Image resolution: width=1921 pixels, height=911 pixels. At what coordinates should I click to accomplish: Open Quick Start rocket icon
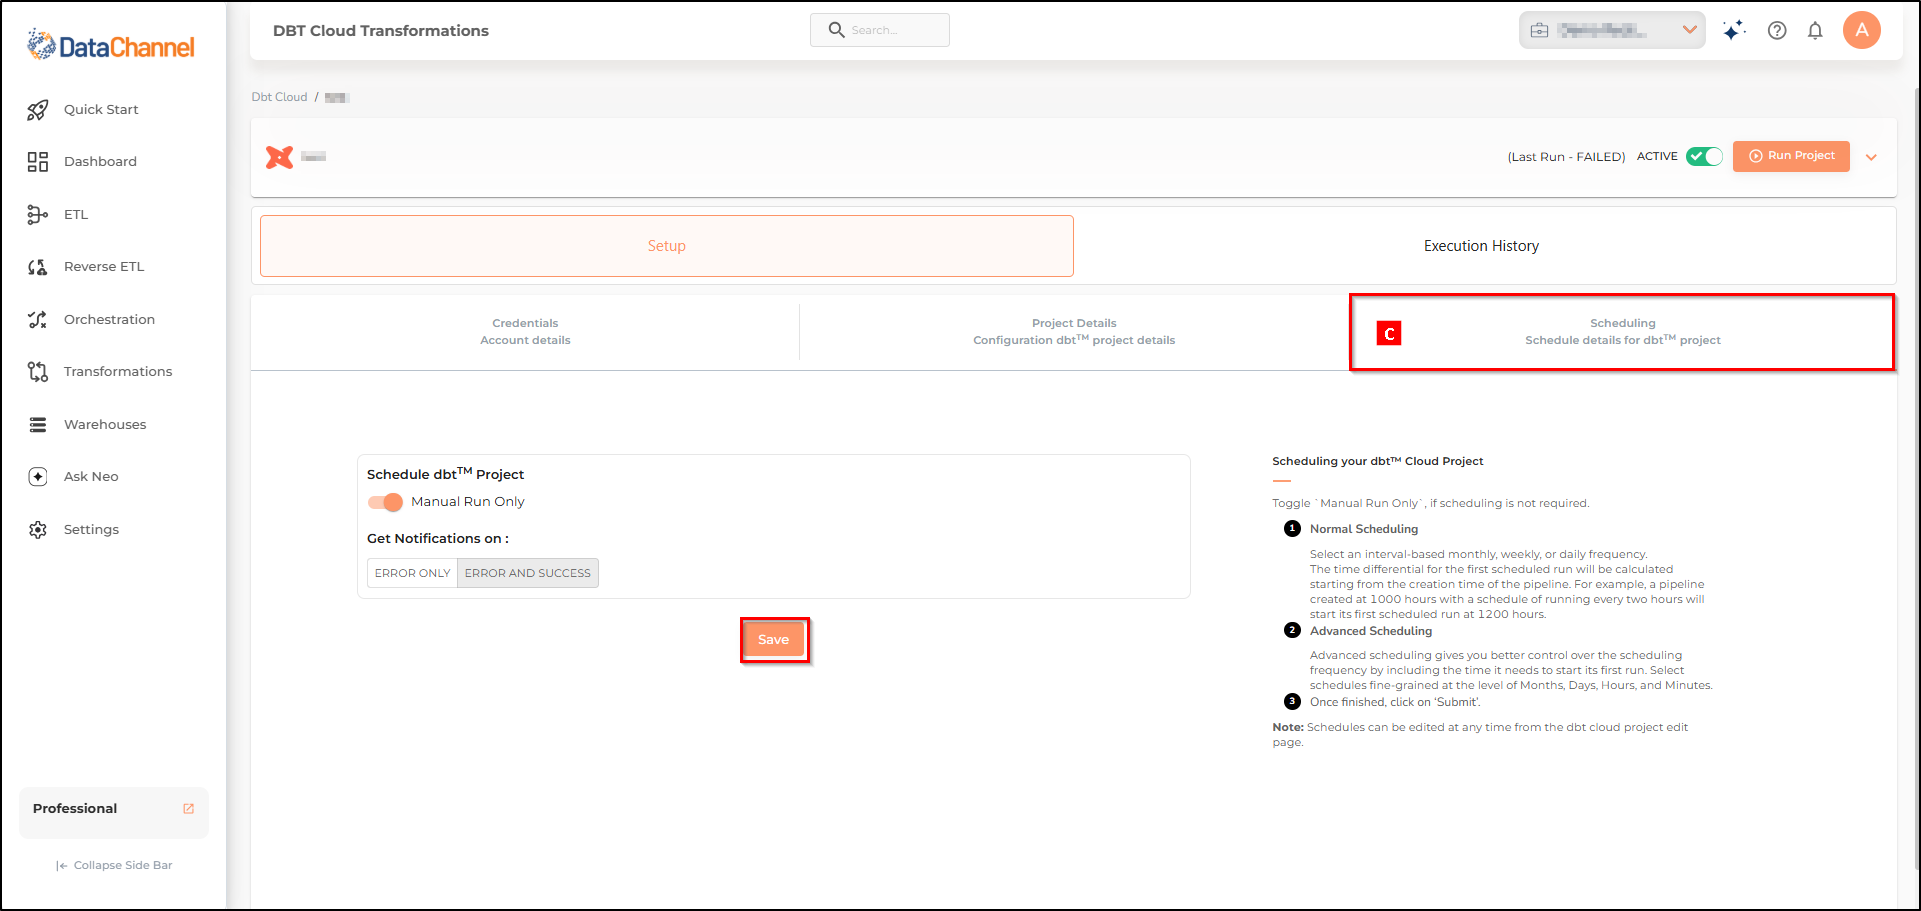[38, 110]
